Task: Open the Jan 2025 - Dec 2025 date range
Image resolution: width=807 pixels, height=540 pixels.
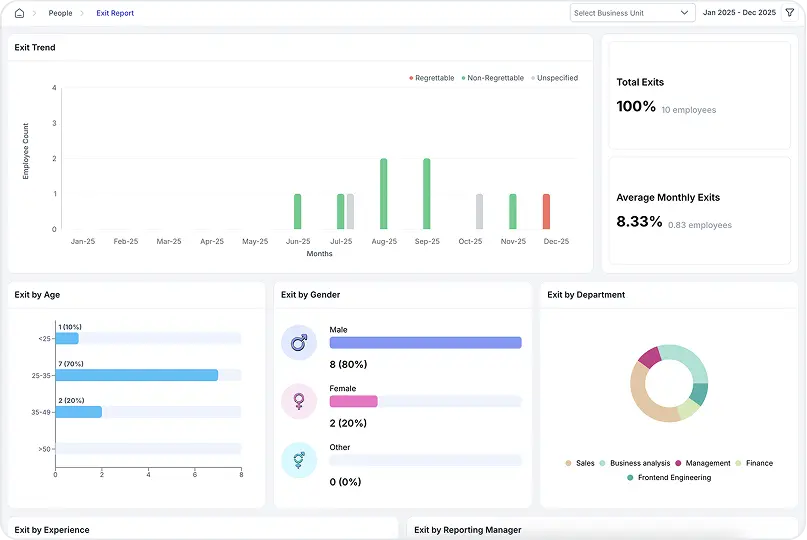Action: click(739, 13)
